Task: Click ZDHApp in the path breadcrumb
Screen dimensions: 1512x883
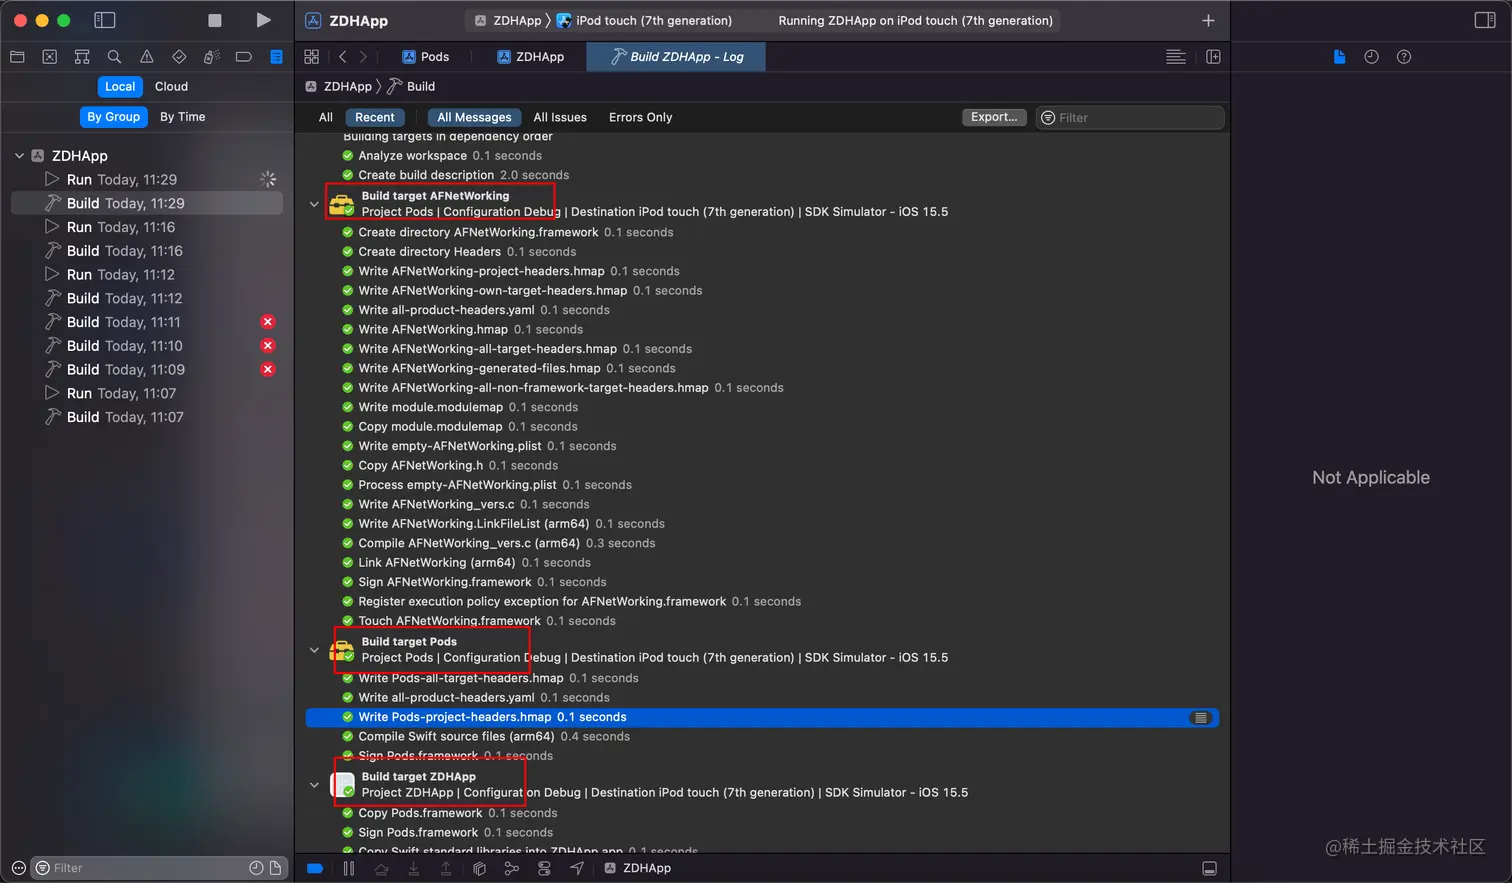Action: coord(338,87)
